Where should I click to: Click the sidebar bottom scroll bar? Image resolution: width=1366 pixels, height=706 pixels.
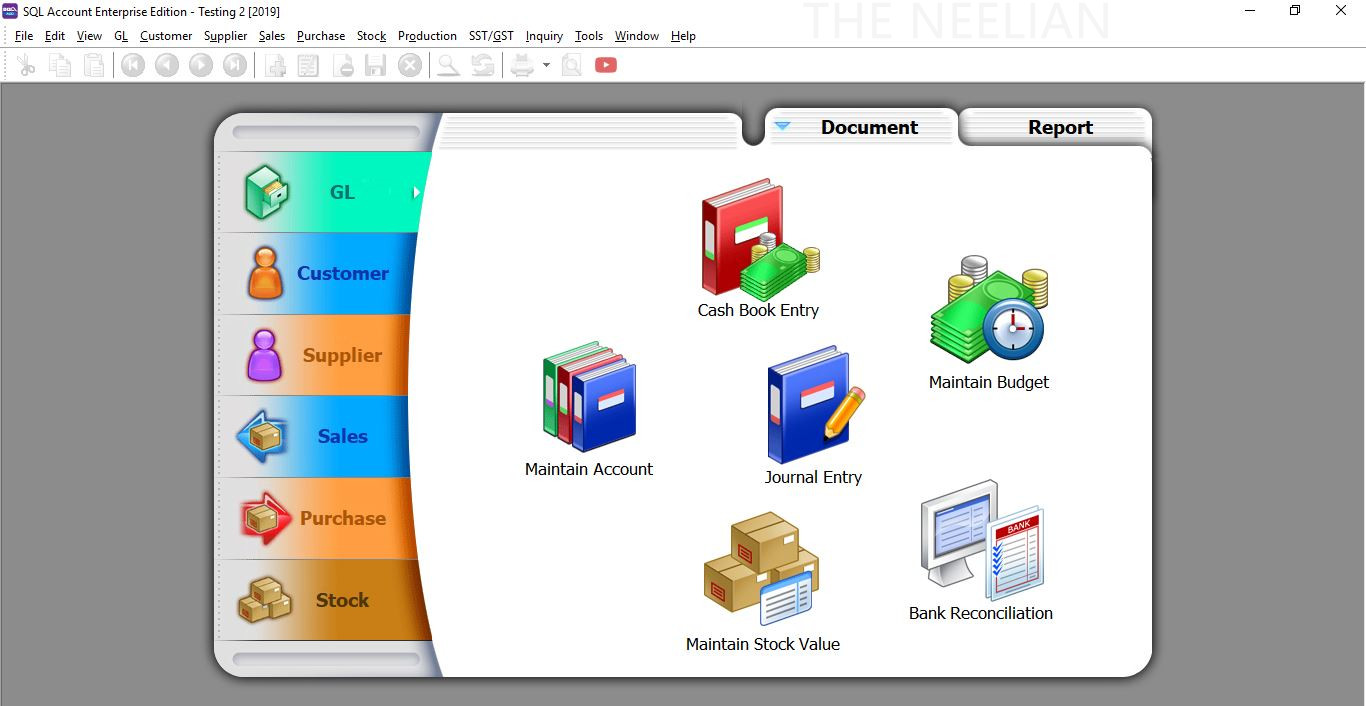[326, 659]
